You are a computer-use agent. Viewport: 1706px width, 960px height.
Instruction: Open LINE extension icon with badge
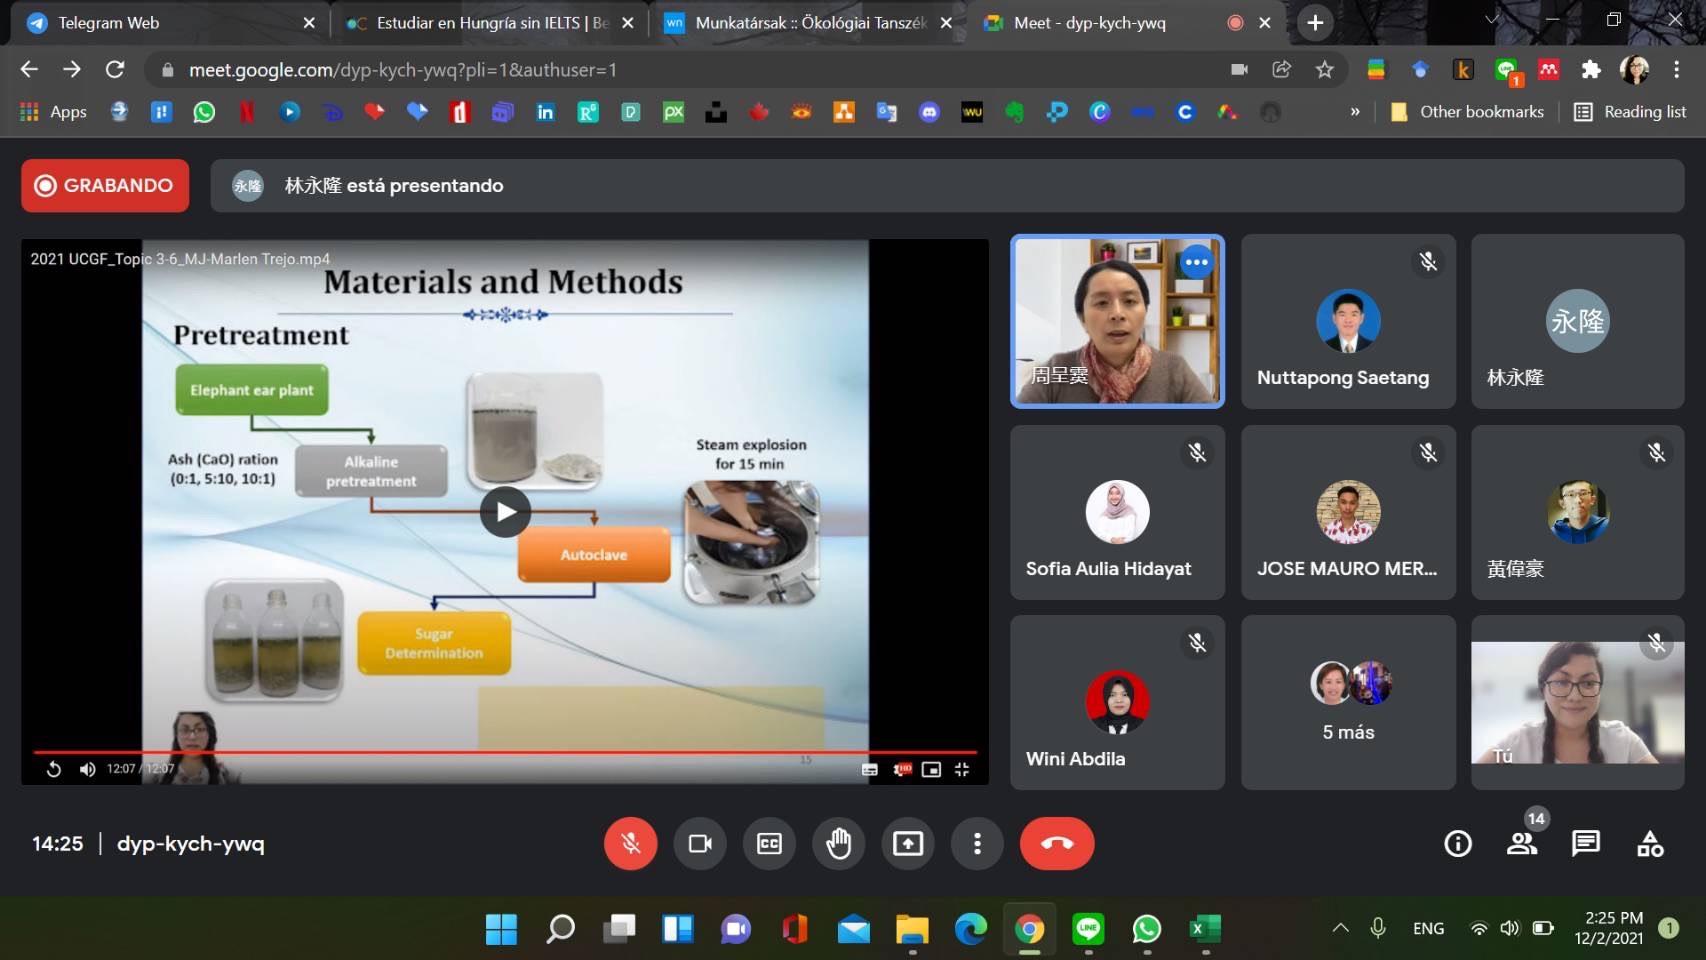[x=1507, y=70]
